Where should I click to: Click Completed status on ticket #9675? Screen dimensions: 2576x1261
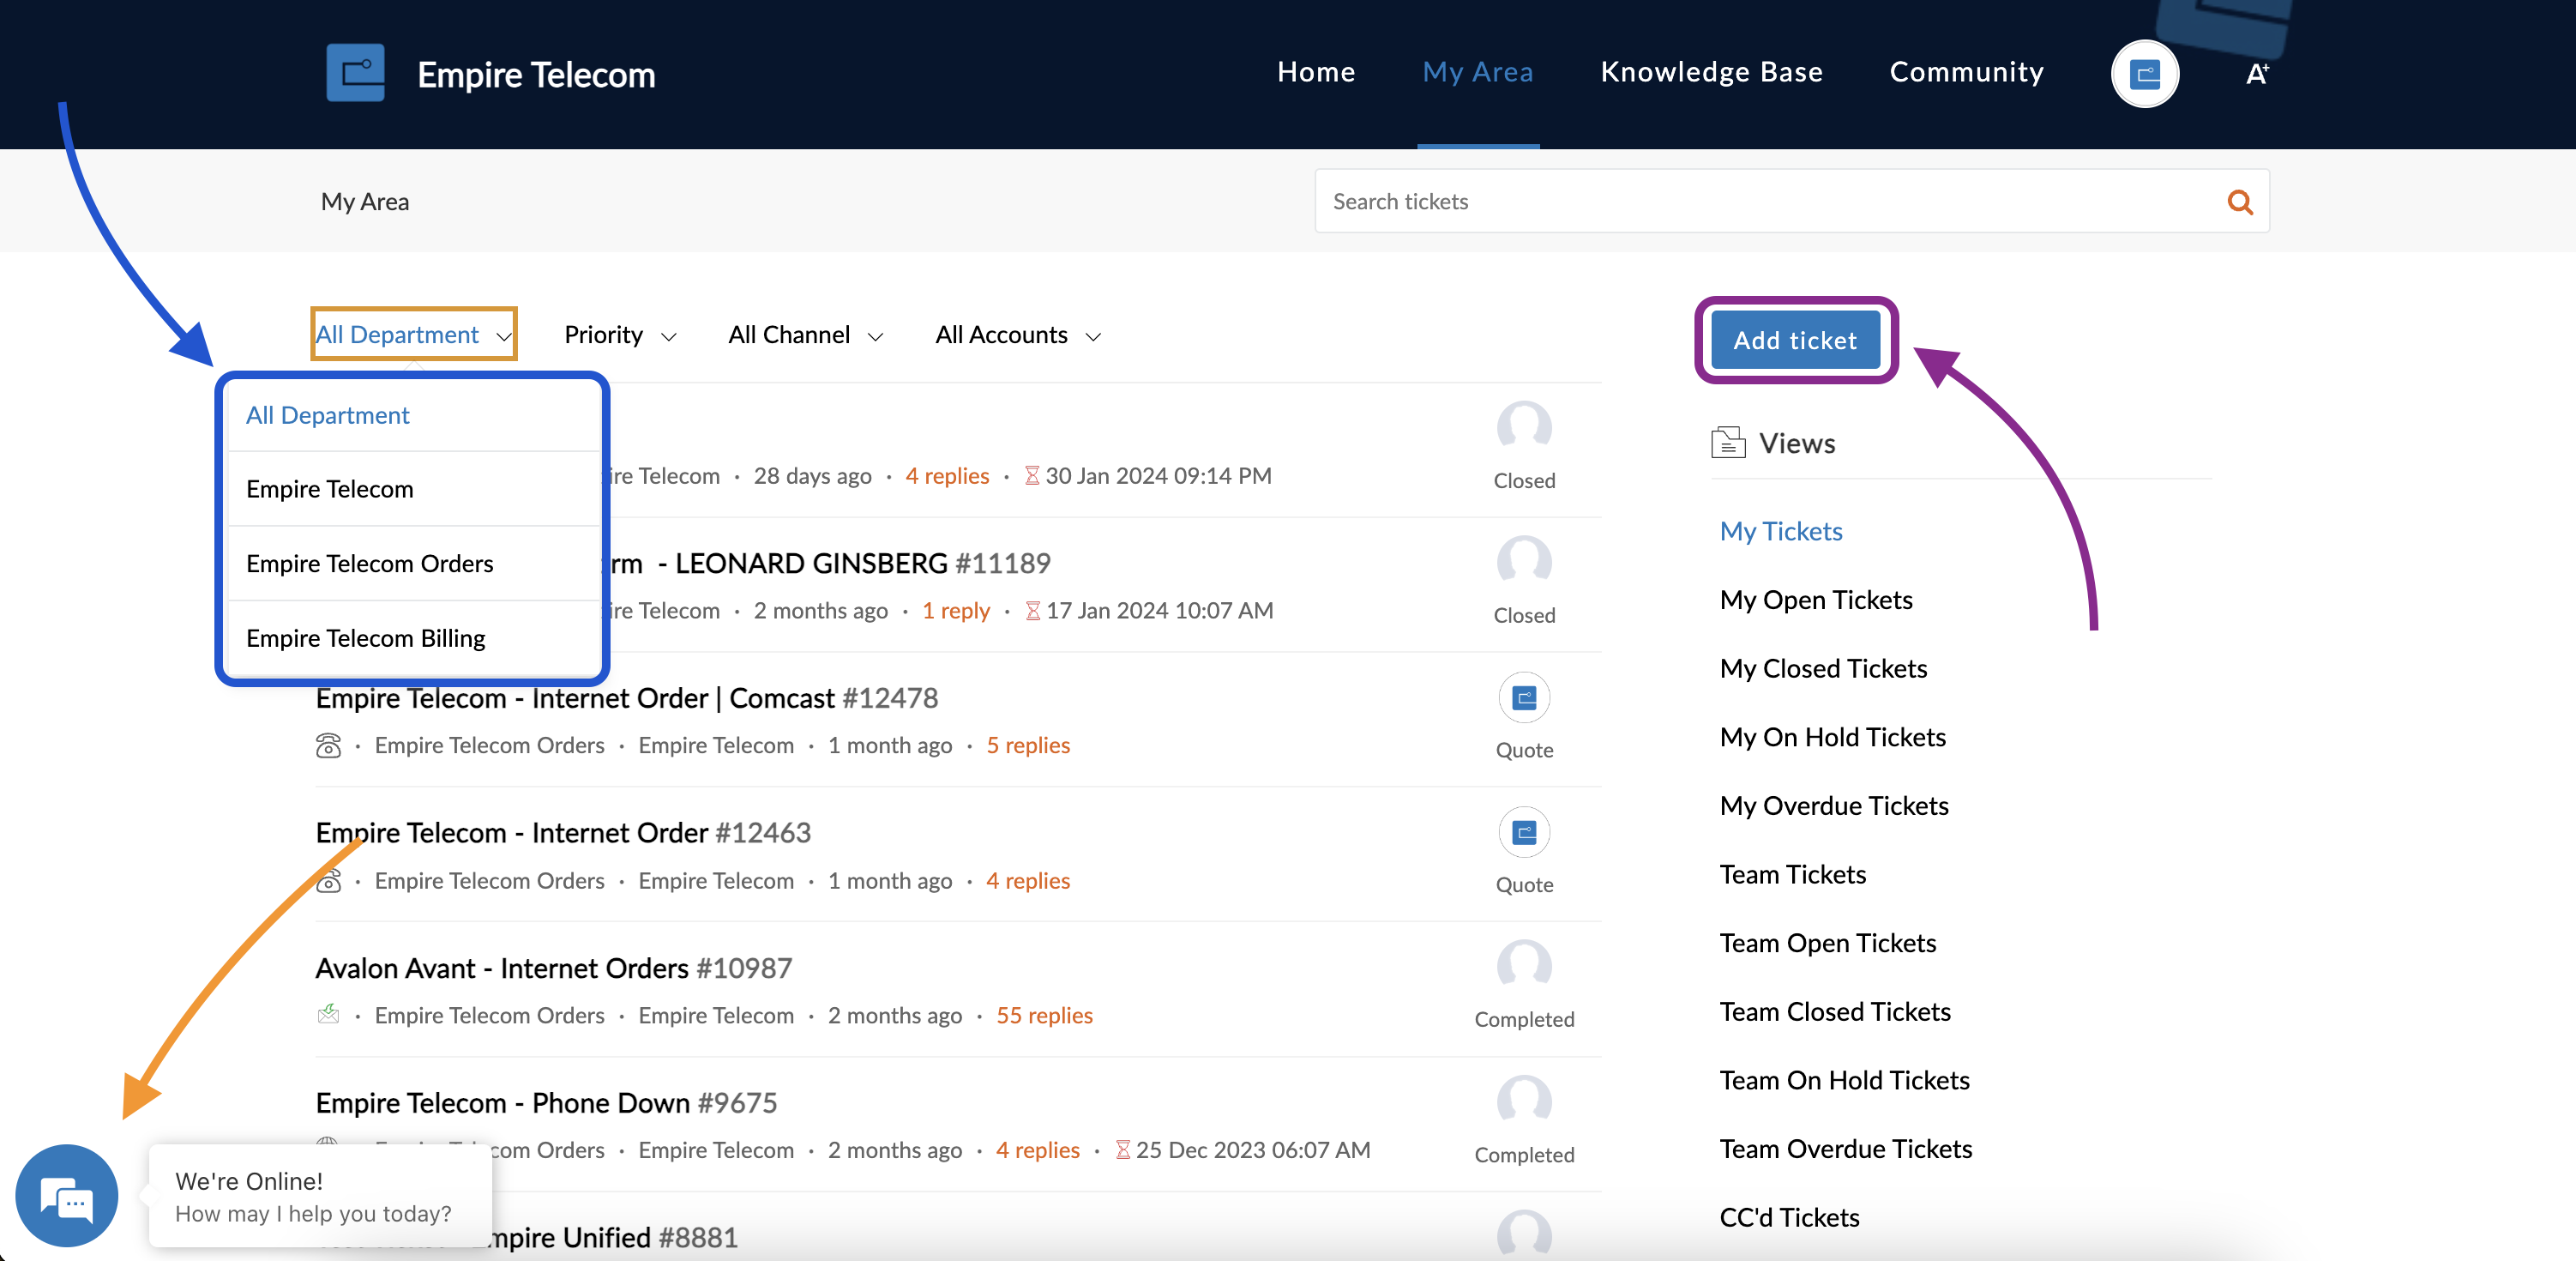[x=1524, y=1154]
